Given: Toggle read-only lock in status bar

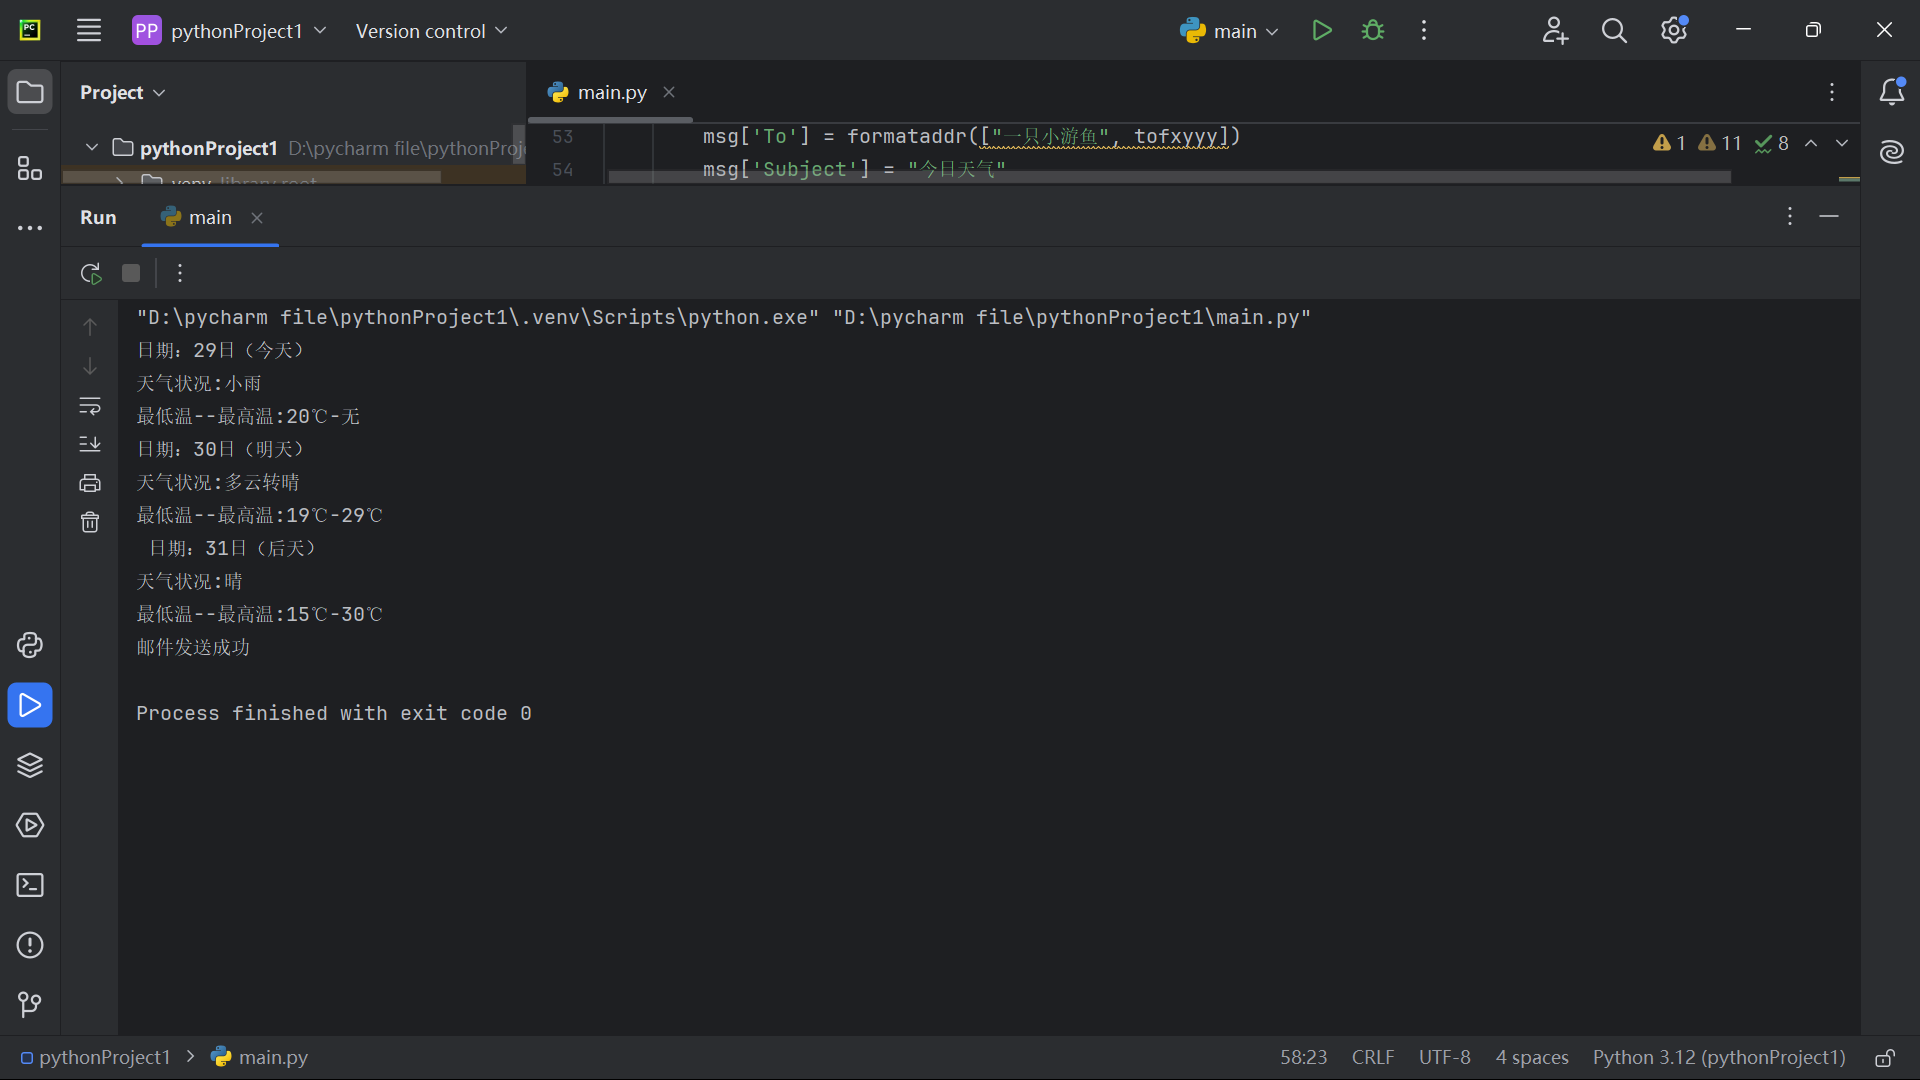Looking at the screenshot, I should 1885,1058.
